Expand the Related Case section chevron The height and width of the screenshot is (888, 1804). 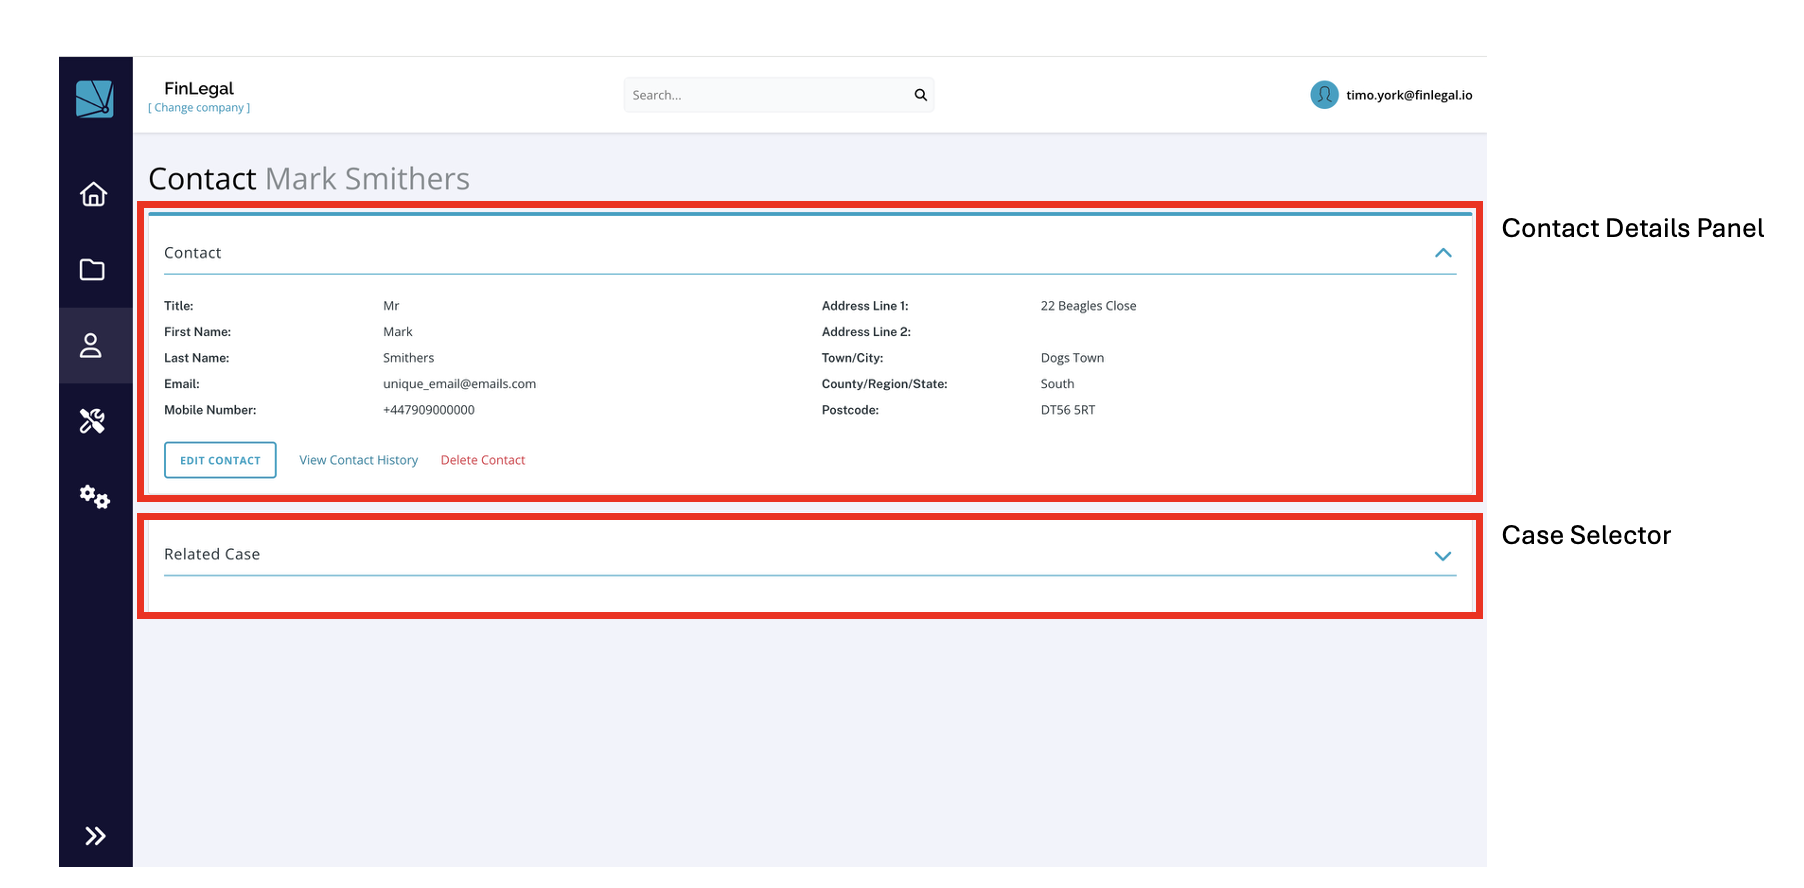1442,556
